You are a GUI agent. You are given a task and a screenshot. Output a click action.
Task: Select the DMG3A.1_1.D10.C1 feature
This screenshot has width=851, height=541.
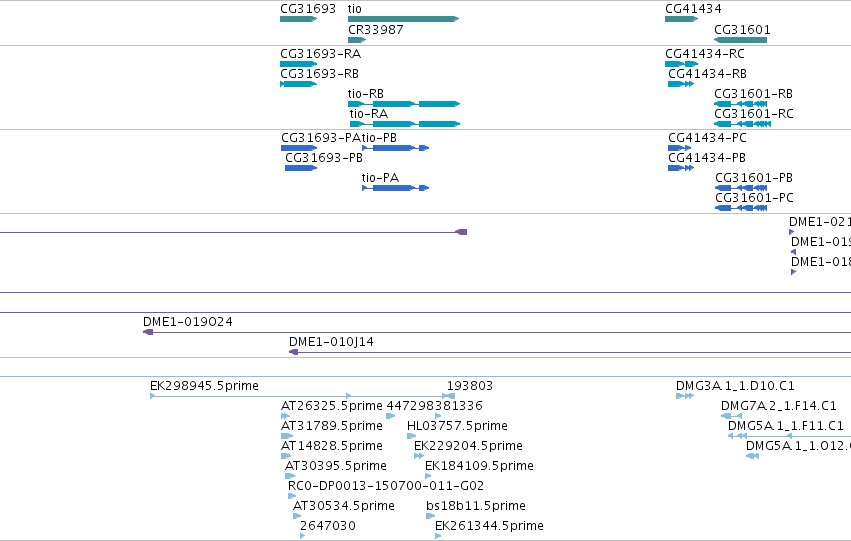685,396
